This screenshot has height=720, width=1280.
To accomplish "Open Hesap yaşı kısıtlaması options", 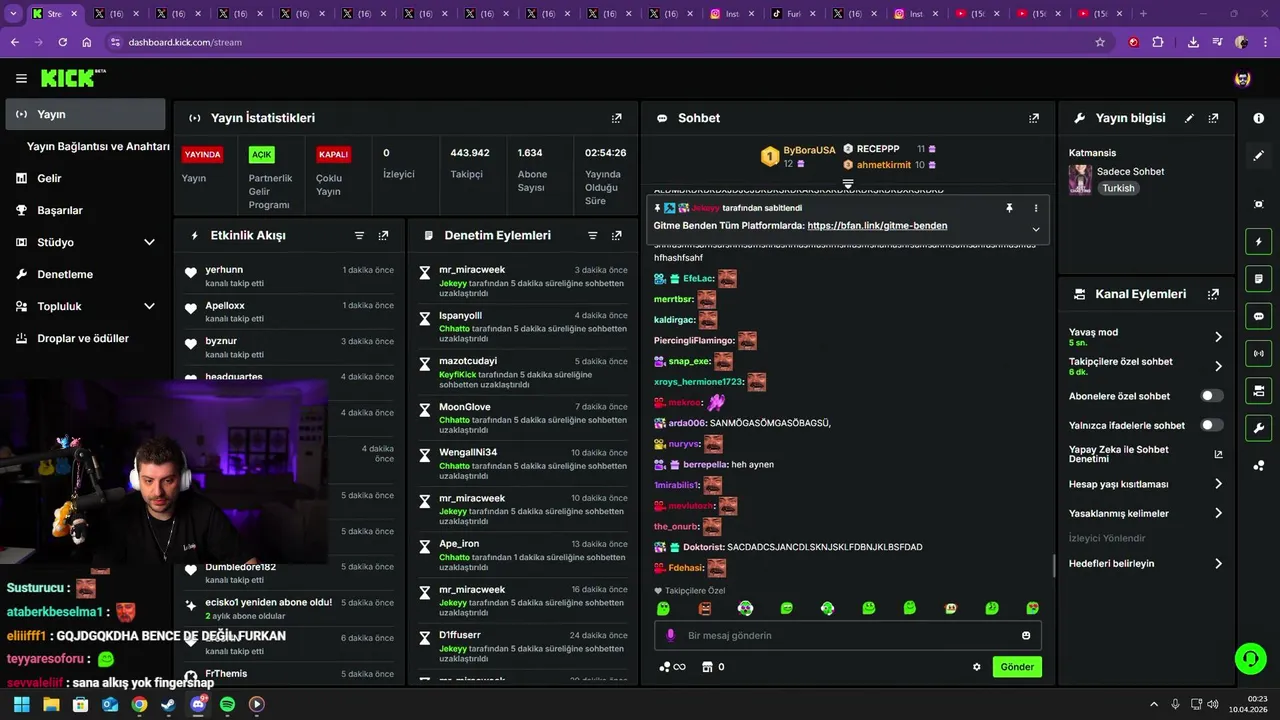I will pyautogui.click(x=1218, y=484).
